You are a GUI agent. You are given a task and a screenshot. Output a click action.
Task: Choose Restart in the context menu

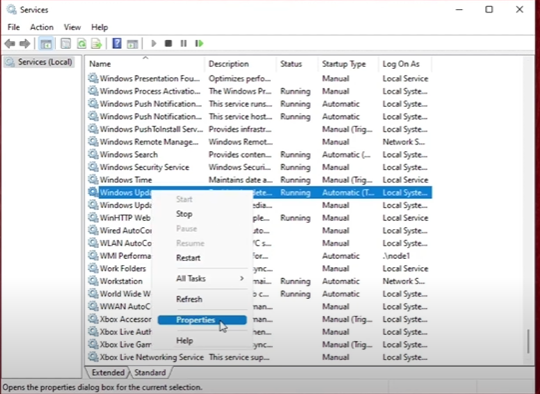(202, 258)
